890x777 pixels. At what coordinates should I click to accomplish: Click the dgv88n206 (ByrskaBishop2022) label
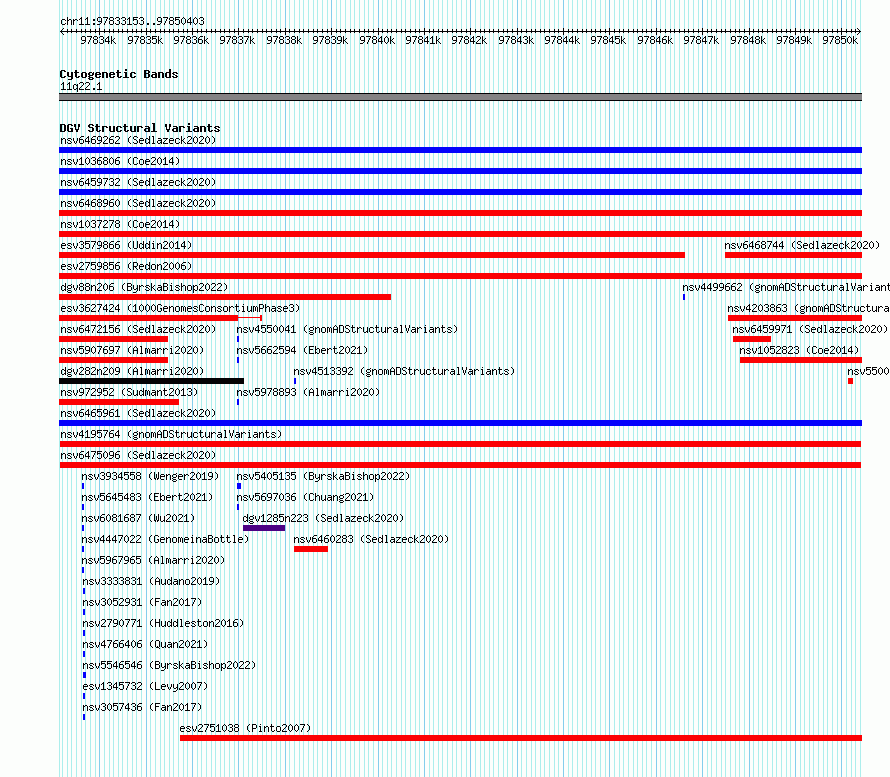(x=144, y=287)
